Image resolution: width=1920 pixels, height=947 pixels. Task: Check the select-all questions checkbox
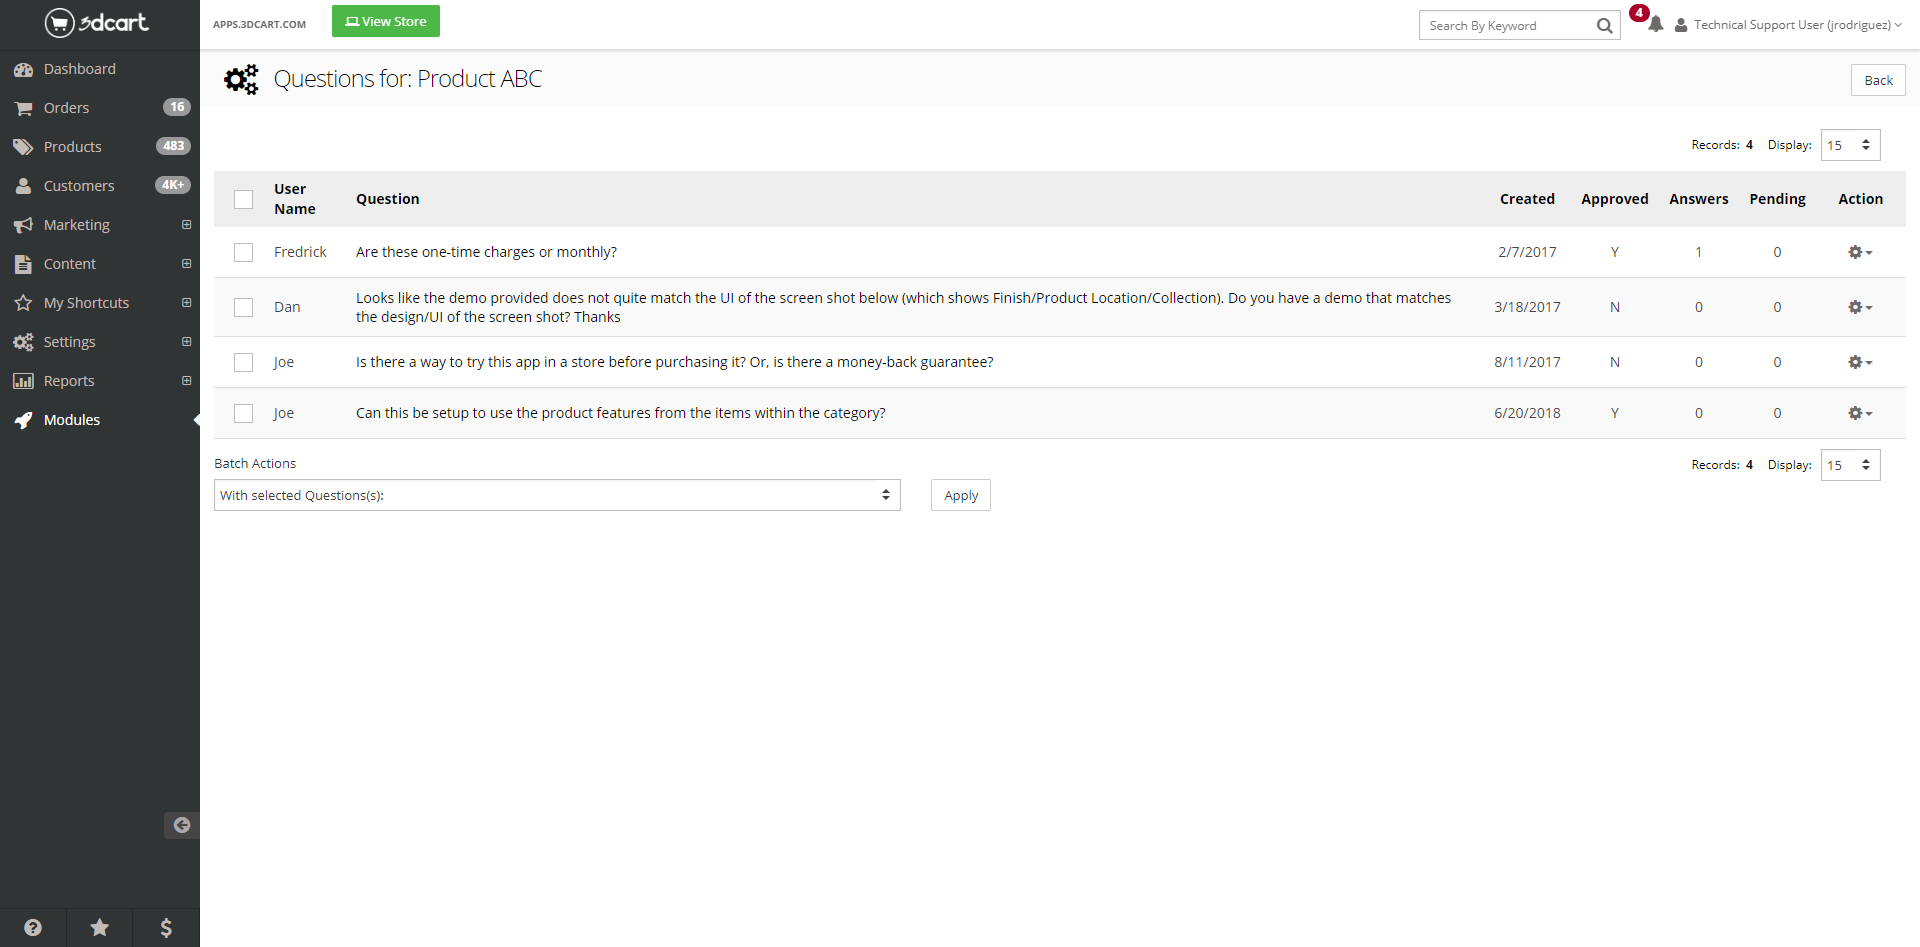[x=243, y=199]
